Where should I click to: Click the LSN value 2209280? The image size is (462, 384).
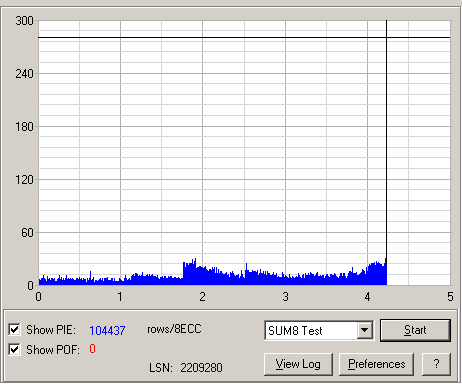pos(201,368)
